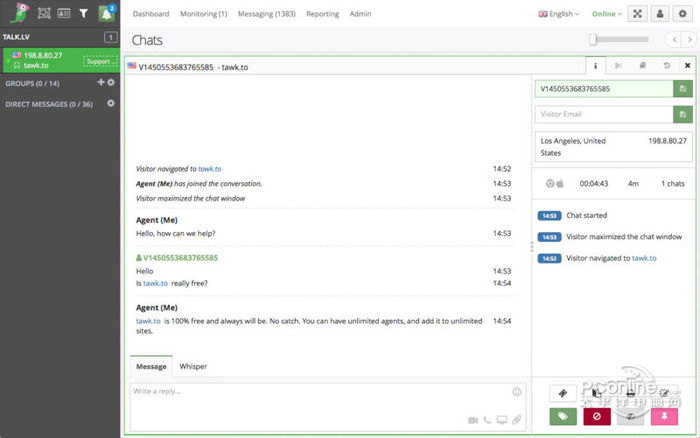Screen dimensions: 700x438
Task: Attach a file with paperclip icon
Action: 517,420
